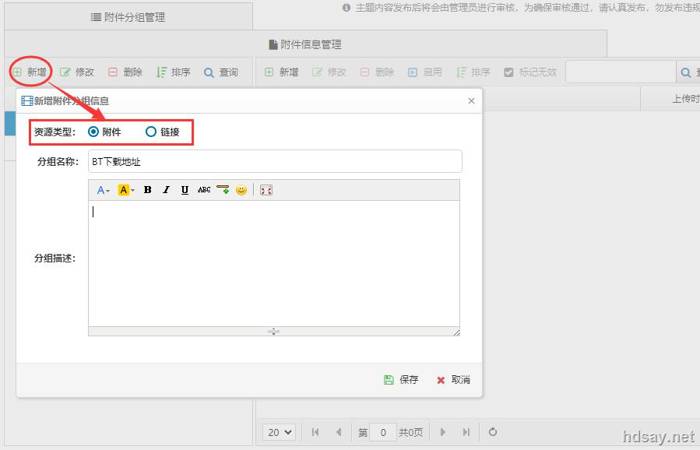Image resolution: width=700 pixels, height=450 pixels.
Task: Click 排序 in the attachment info toolbar
Action: [x=473, y=72]
